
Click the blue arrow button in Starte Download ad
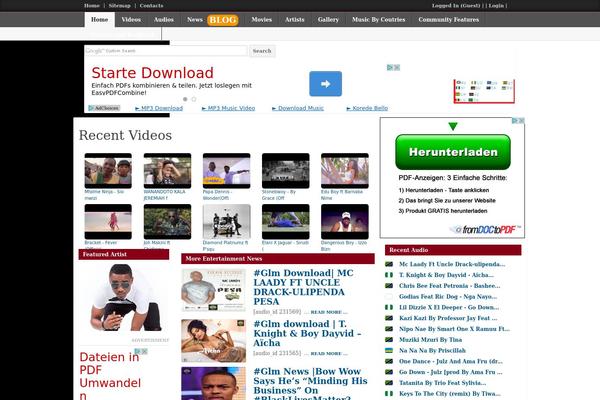tap(325, 84)
